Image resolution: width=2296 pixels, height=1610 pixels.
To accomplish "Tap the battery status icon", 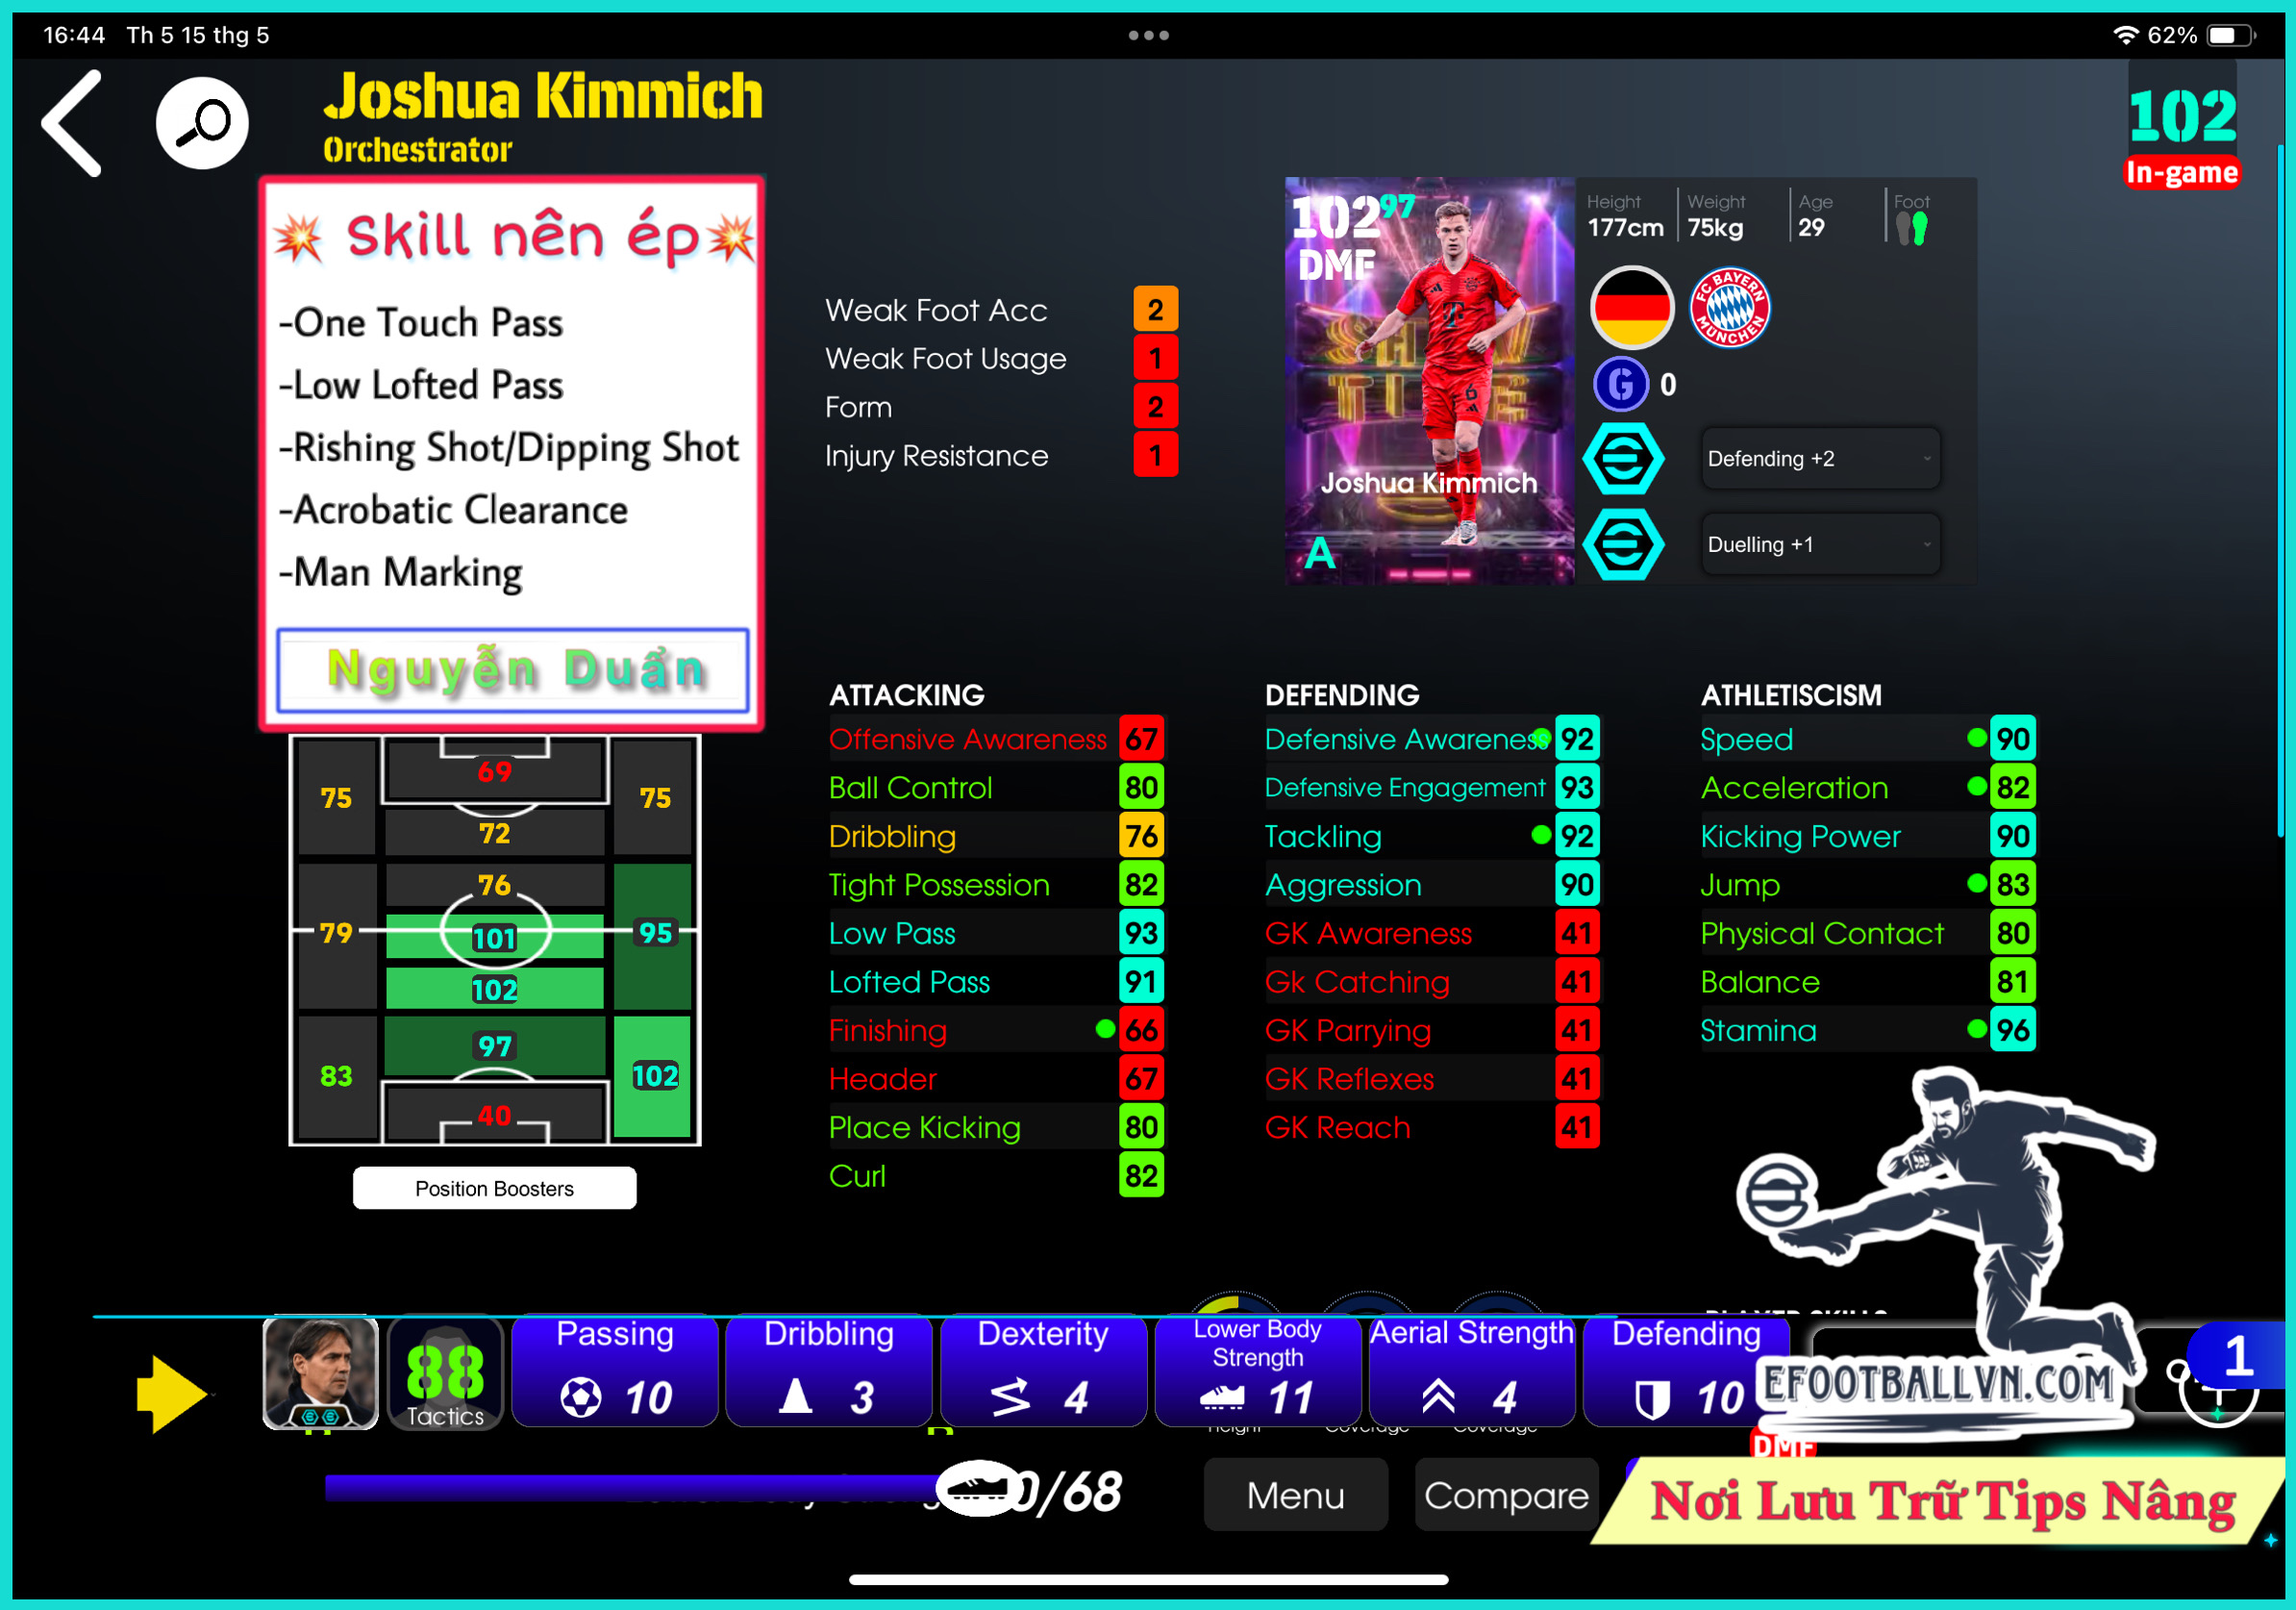I will (2231, 35).
